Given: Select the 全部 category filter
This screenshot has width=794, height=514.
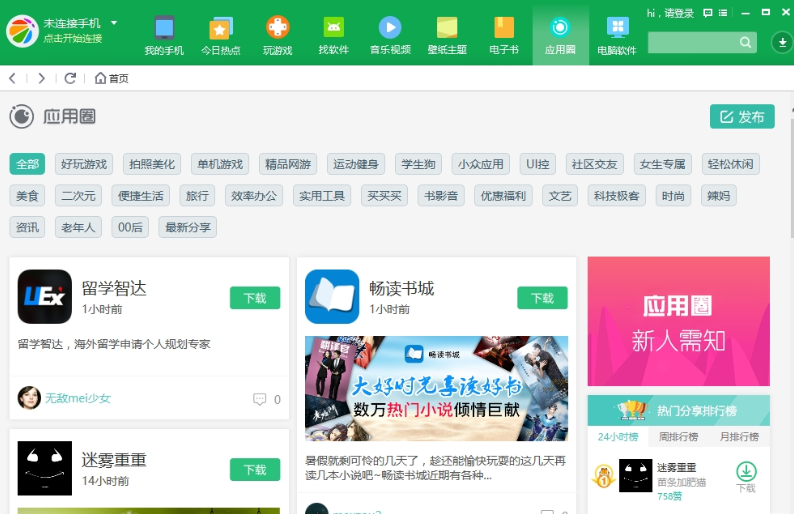Looking at the screenshot, I should (x=27, y=164).
